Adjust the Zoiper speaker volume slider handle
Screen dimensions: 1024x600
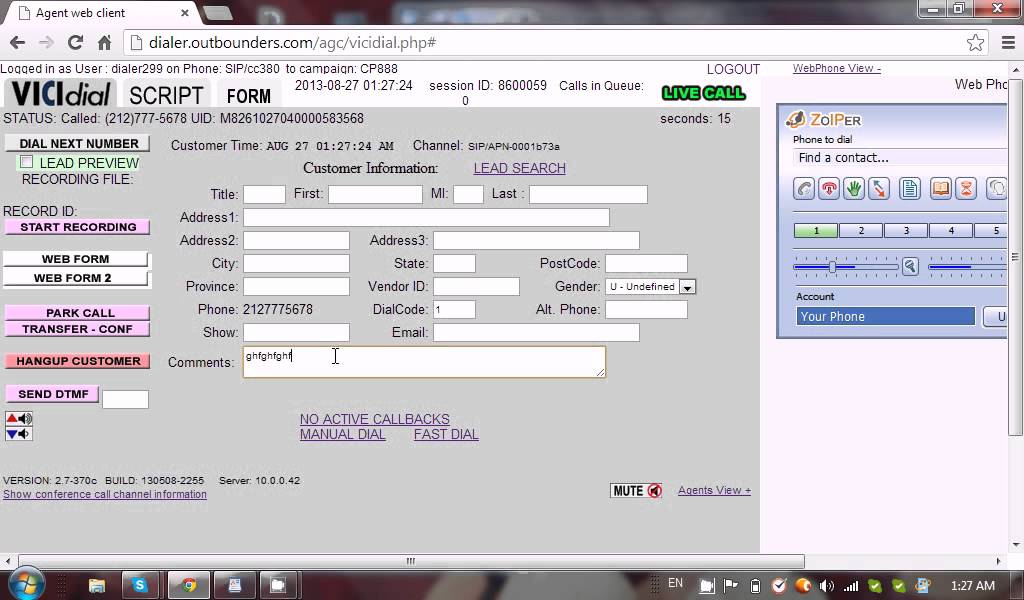tap(832, 266)
